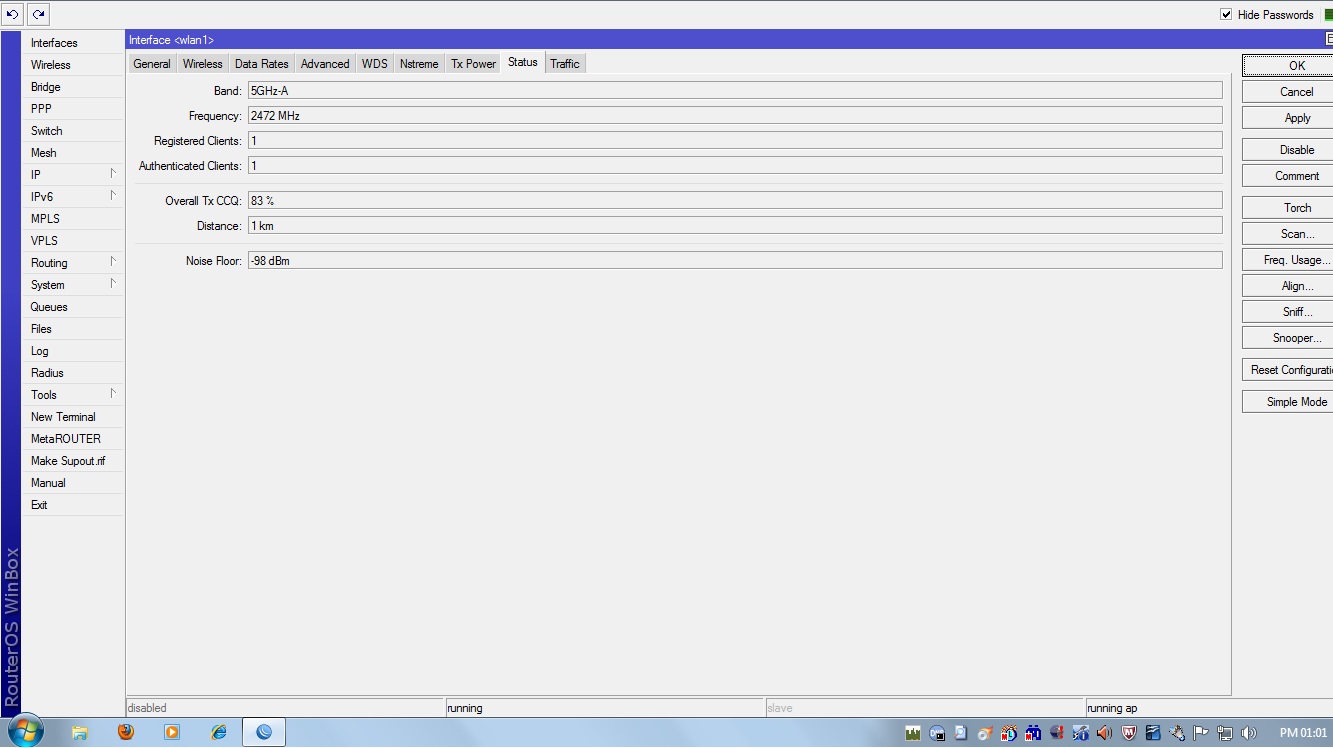Switch to the General tab

[152, 64]
